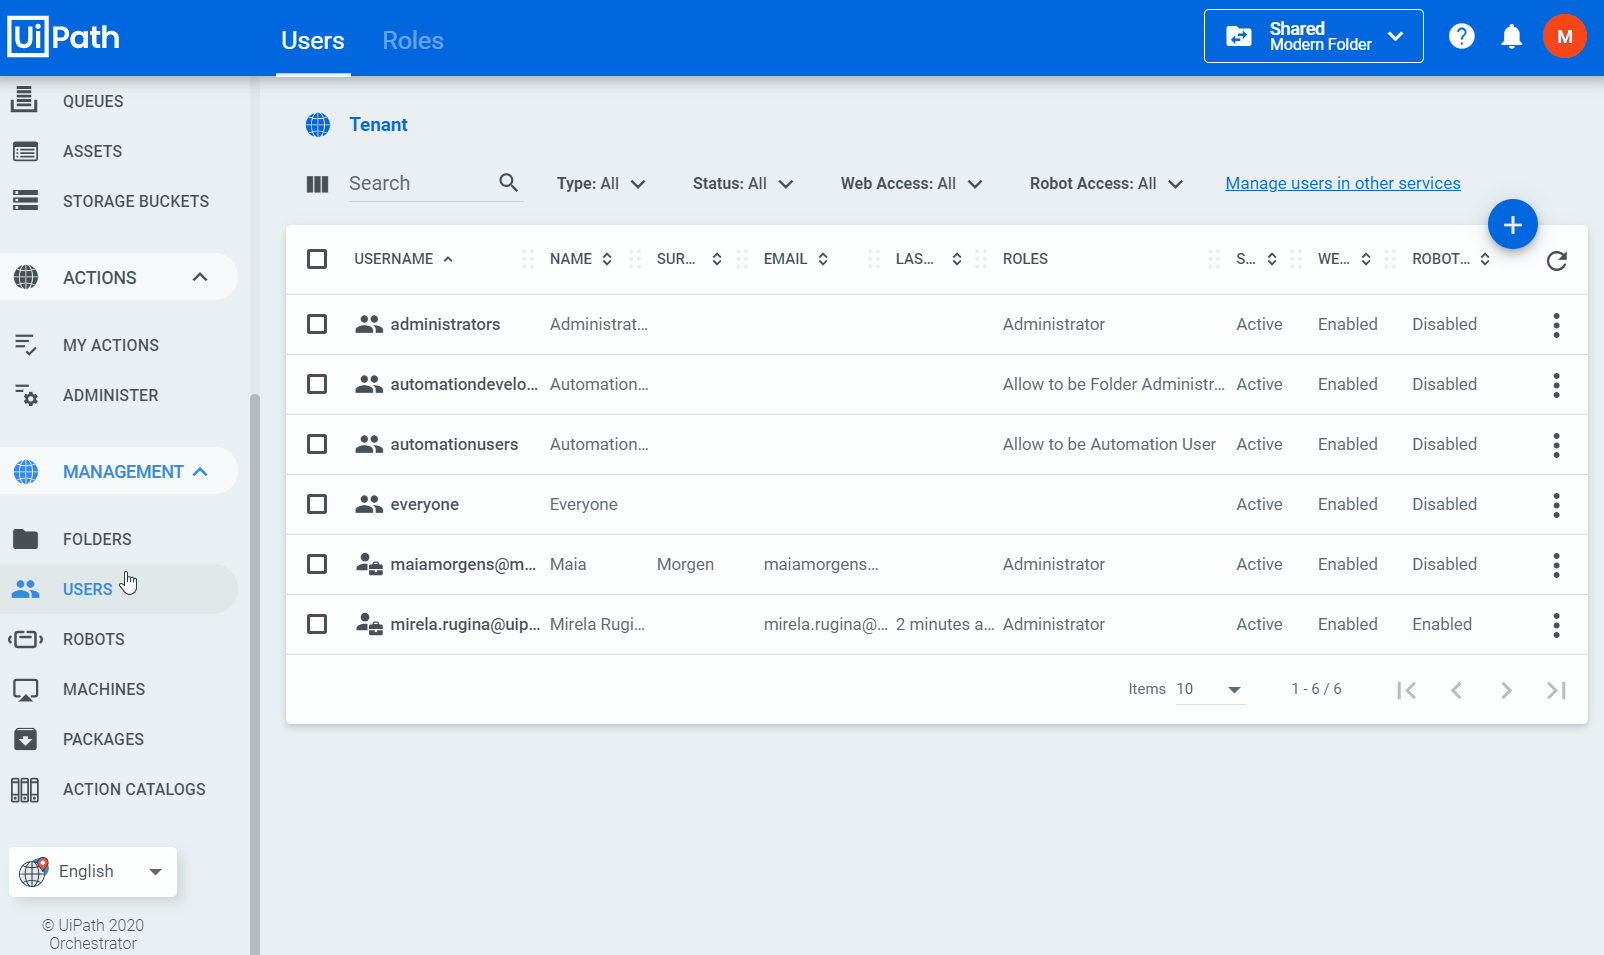Jump to last page of users
The width and height of the screenshot is (1604, 955).
[x=1556, y=690]
